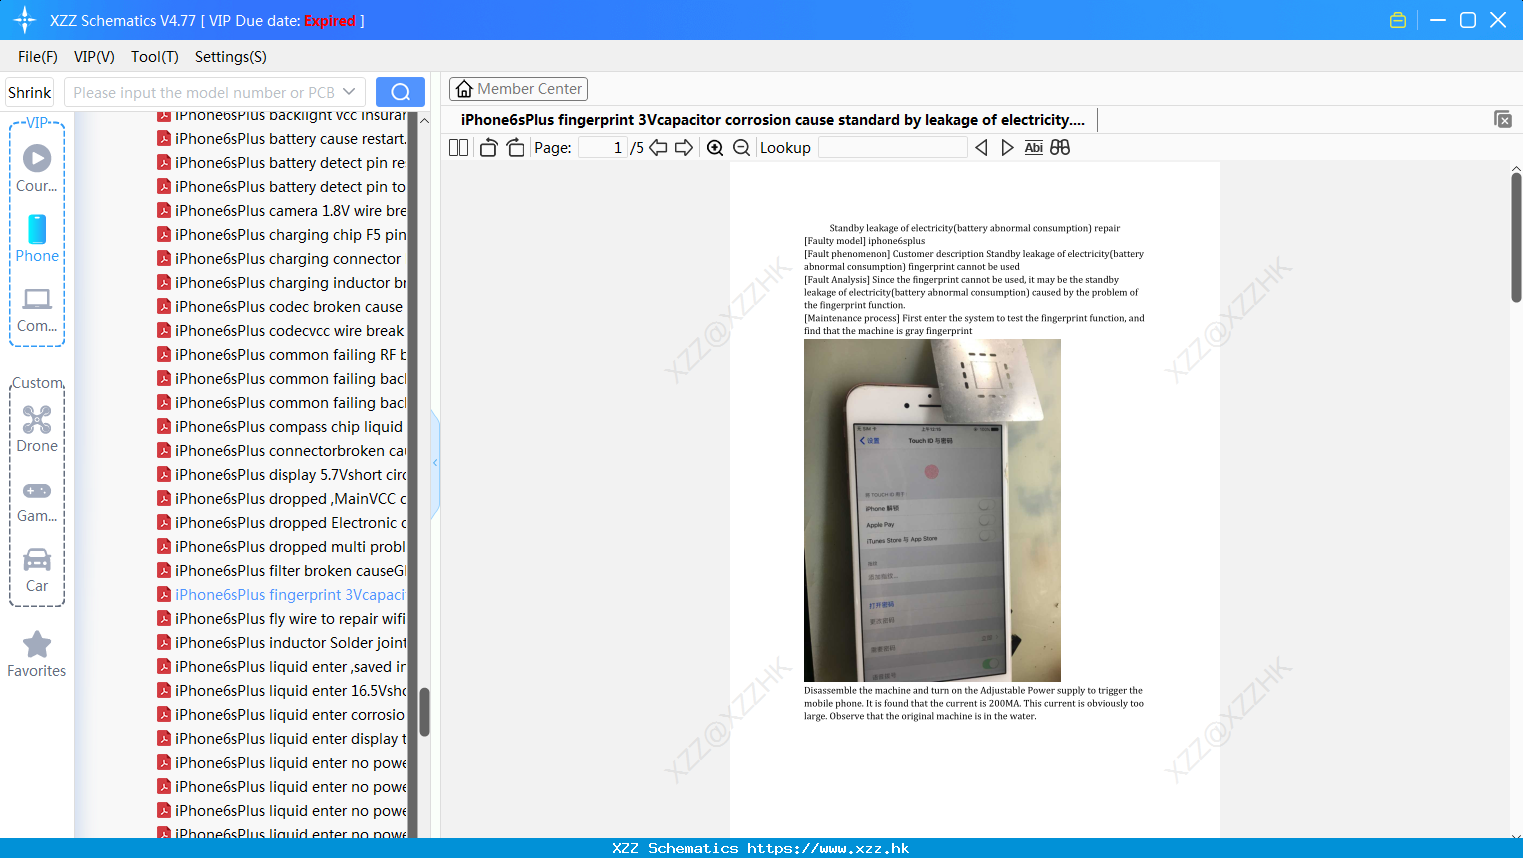
Task: Open iPhone6sPlus compass chip liquid
Action: click(280, 427)
